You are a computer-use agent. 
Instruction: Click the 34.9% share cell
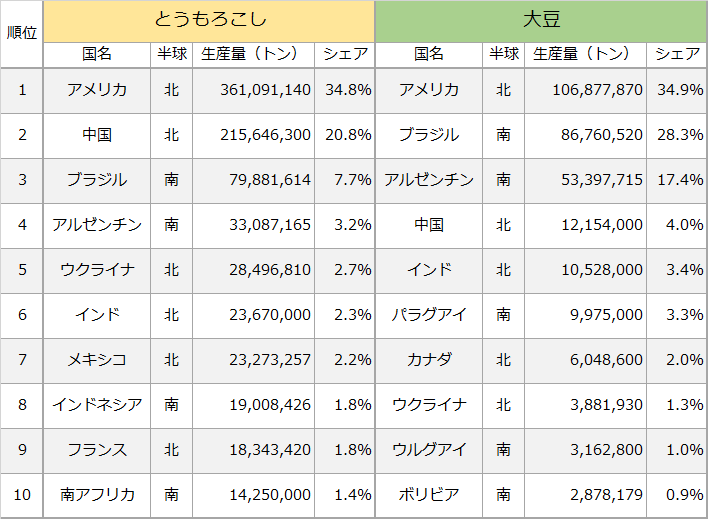pyautogui.click(x=678, y=90)
